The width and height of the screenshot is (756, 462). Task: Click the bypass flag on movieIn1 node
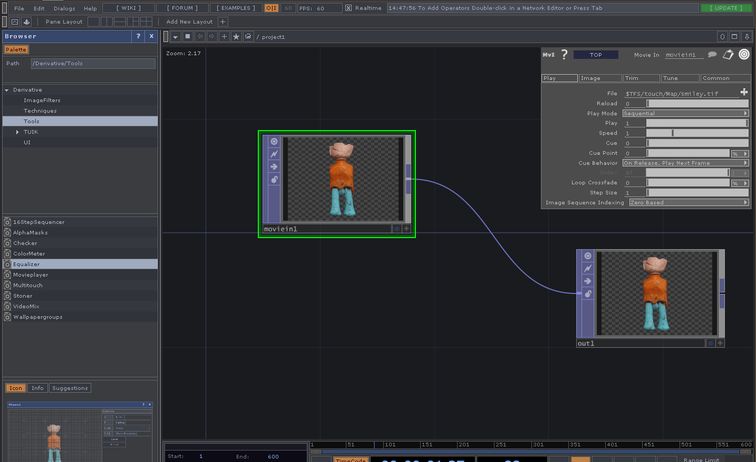click(274, 155)
